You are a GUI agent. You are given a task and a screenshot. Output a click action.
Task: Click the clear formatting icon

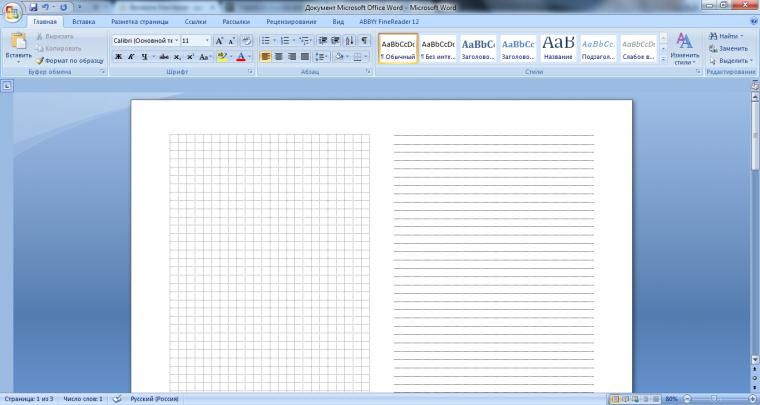(x=246, y=40)
